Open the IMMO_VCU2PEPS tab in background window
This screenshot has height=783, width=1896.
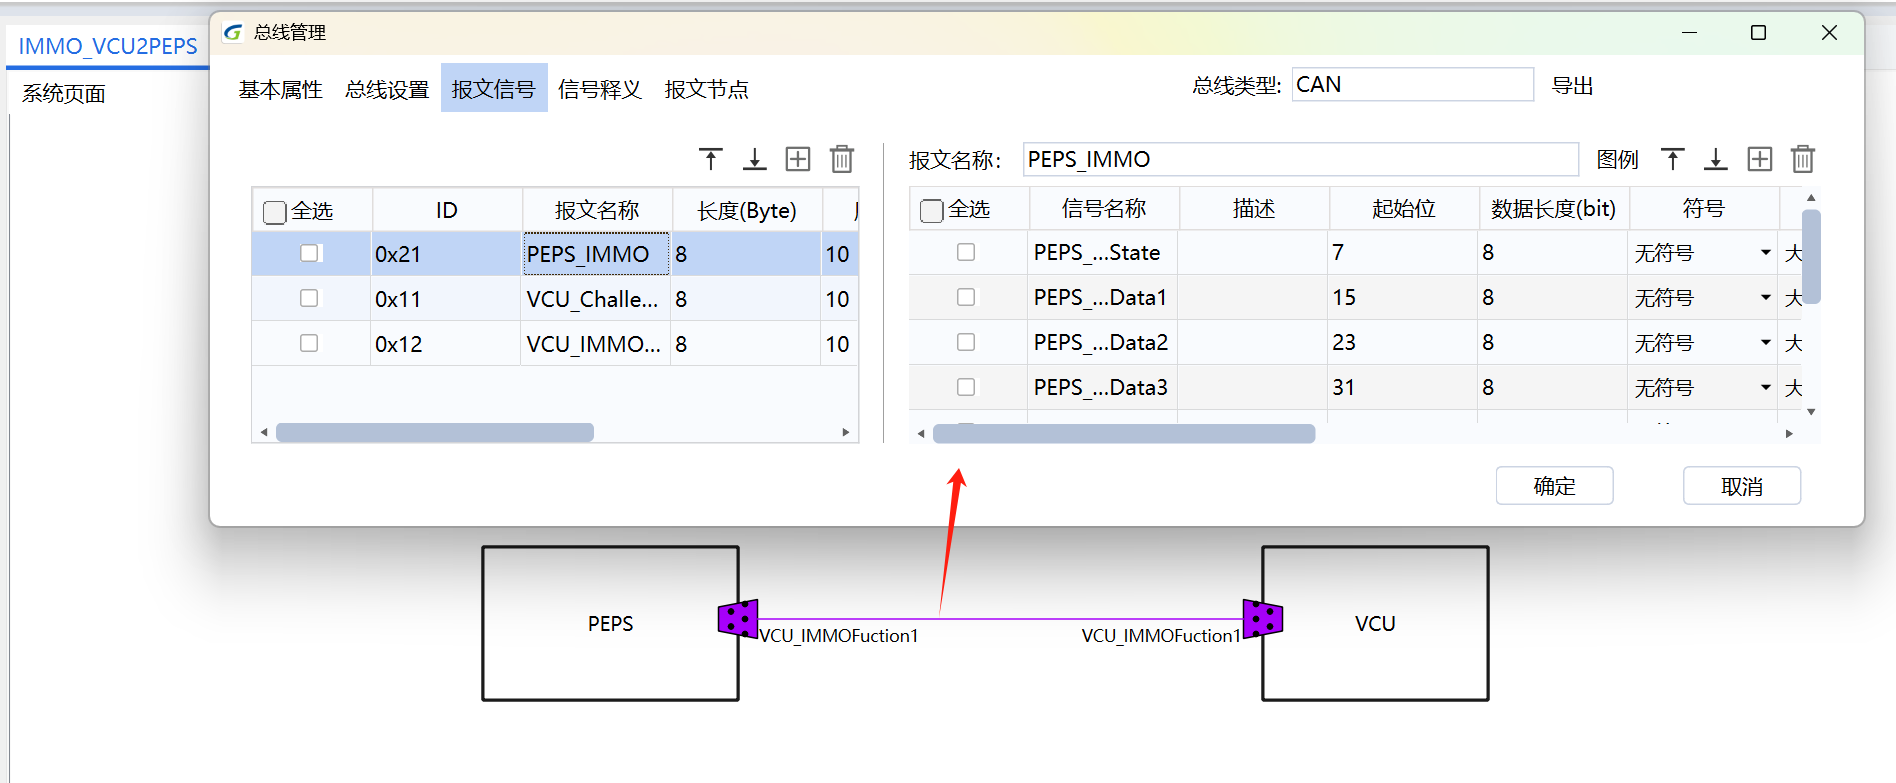pos(108,46)
